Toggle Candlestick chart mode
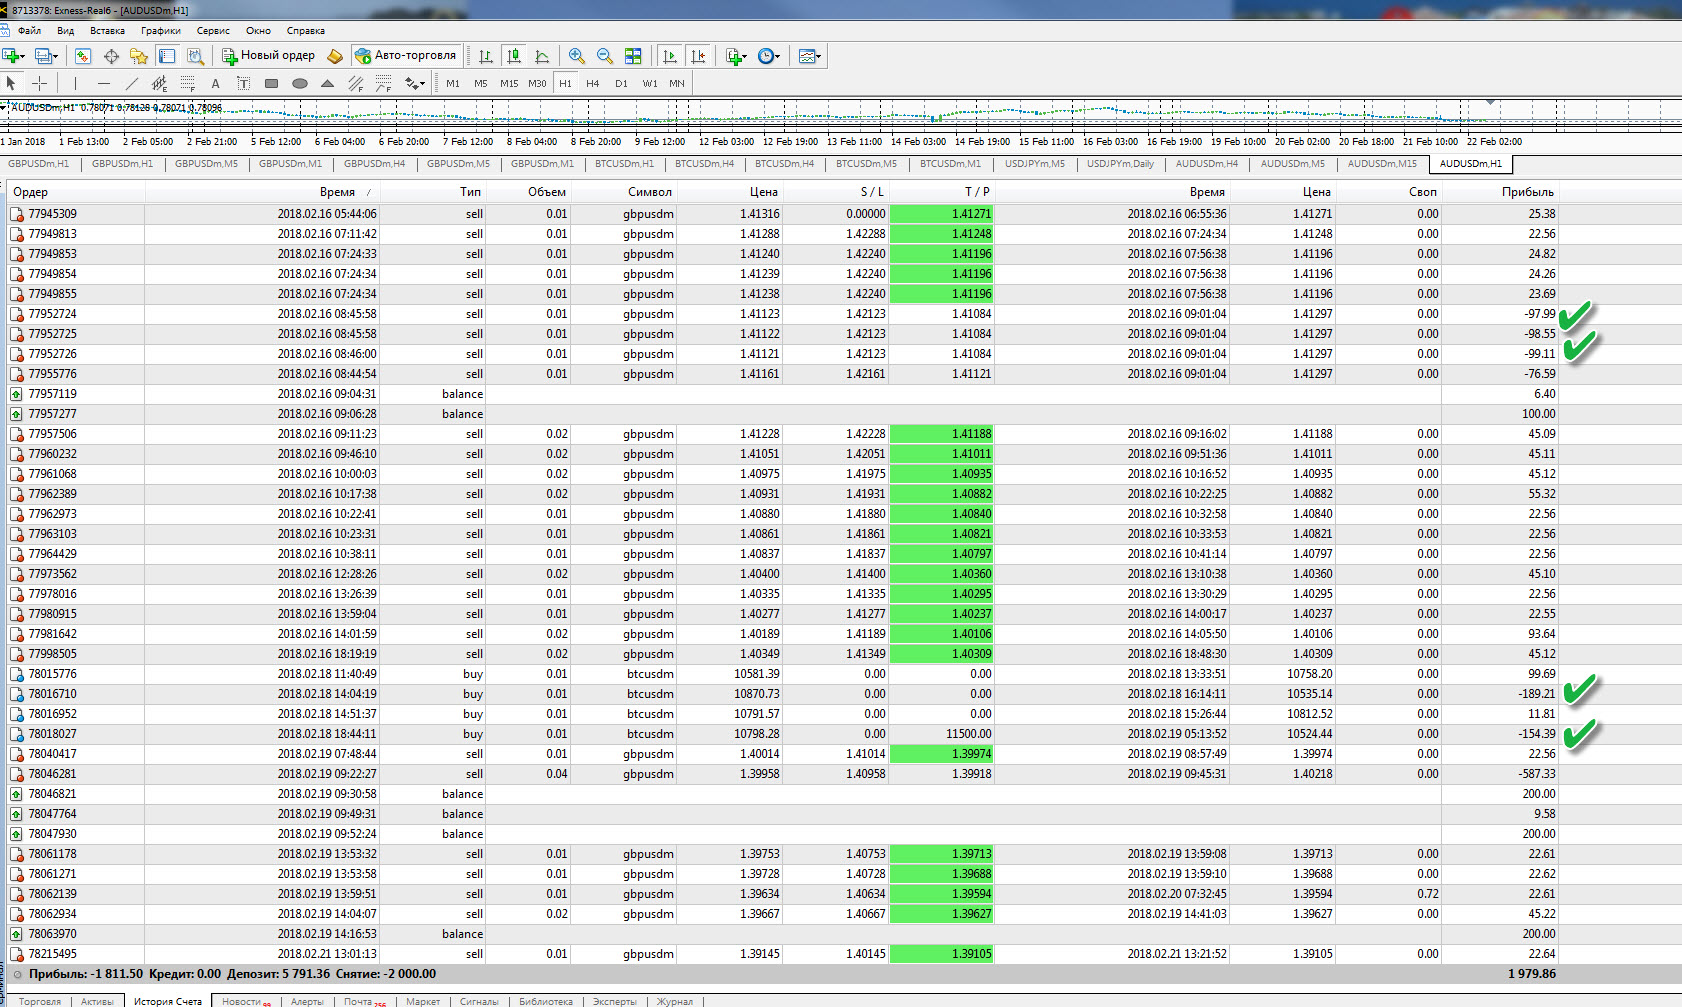Image resolution: width=1682 pixels, height=1007 pixels. pyautogui.click(x=513, y=56)
